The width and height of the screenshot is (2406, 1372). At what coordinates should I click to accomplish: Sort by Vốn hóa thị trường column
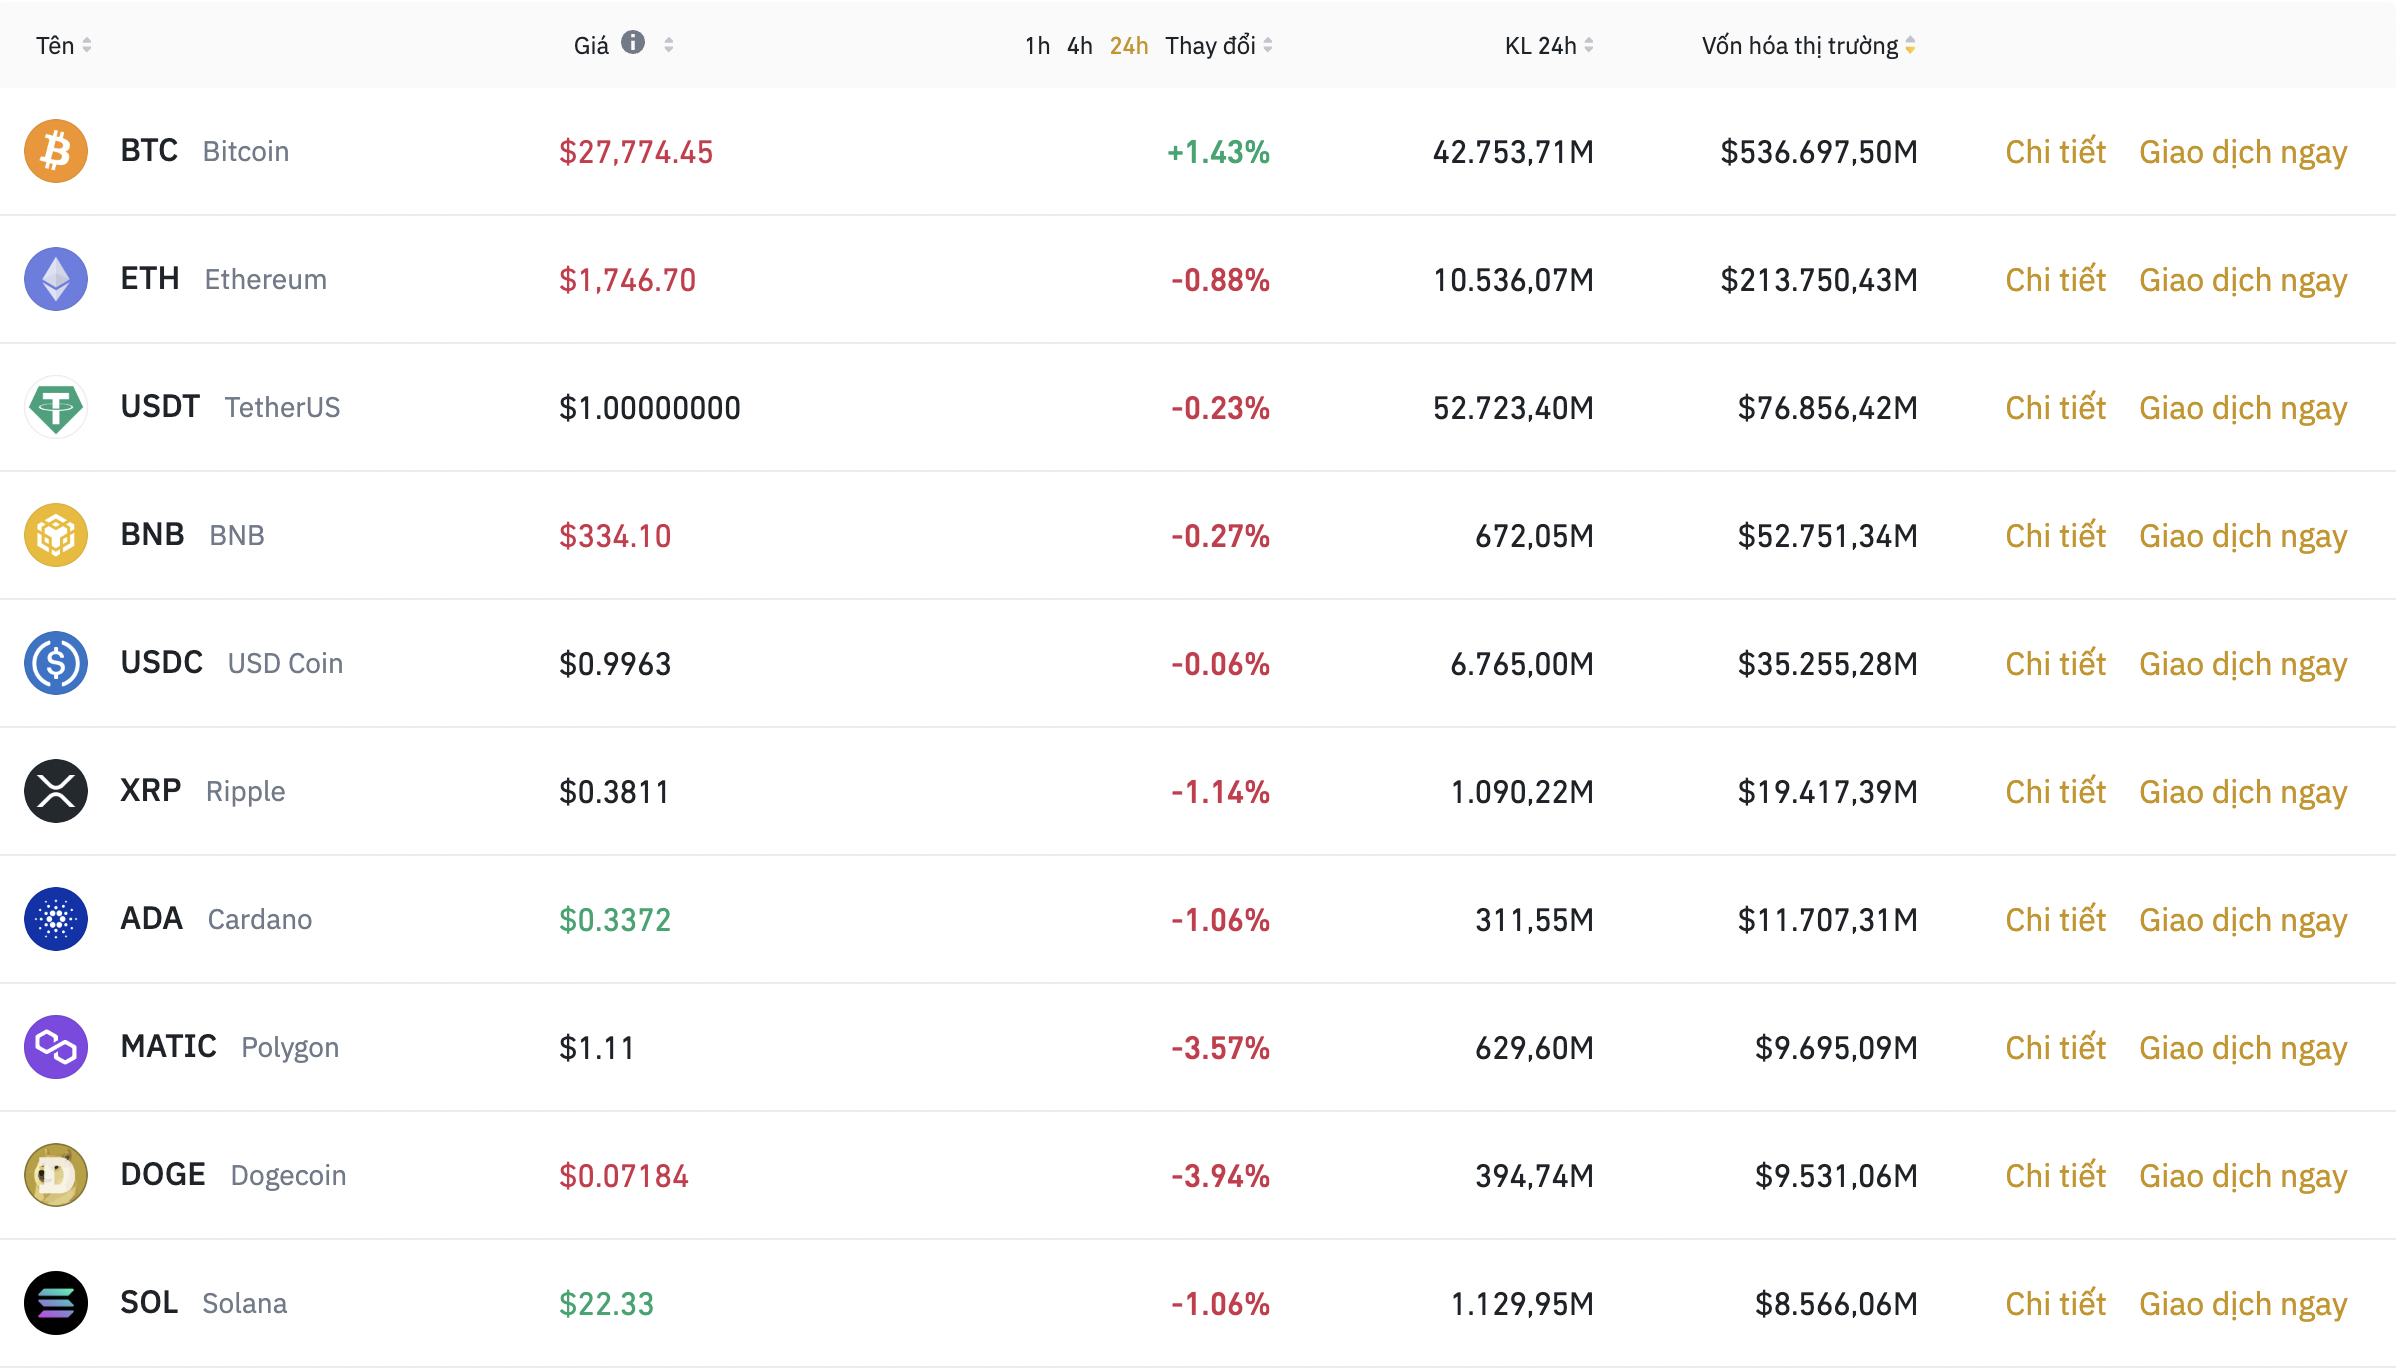(1809, 45)
